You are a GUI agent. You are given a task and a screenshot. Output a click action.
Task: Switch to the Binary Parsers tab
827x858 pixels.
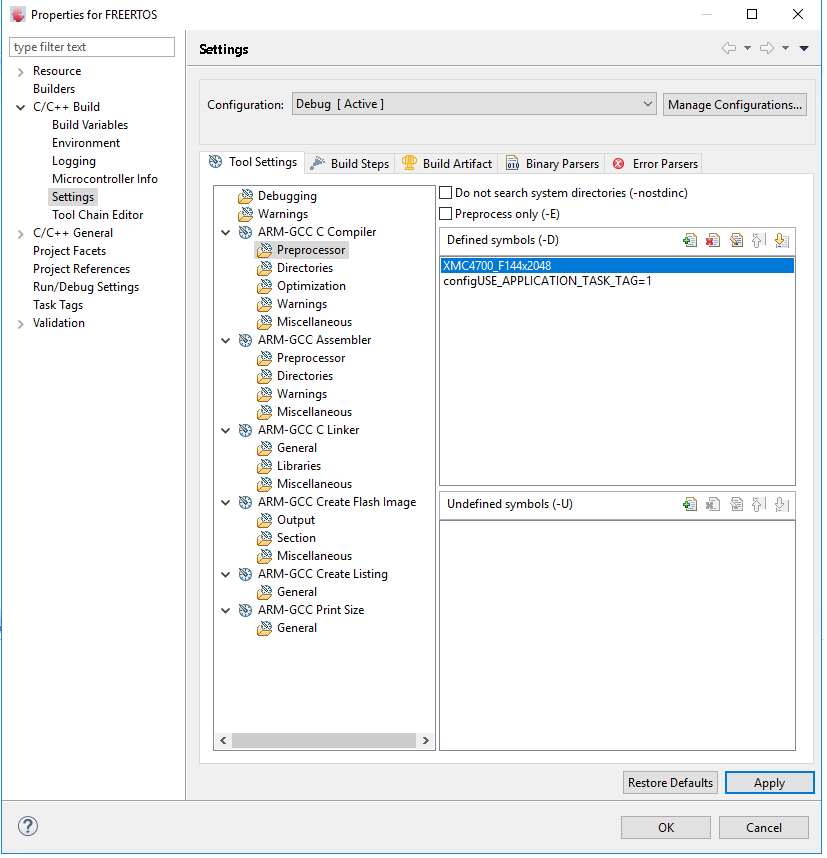(x=552, y=164)
